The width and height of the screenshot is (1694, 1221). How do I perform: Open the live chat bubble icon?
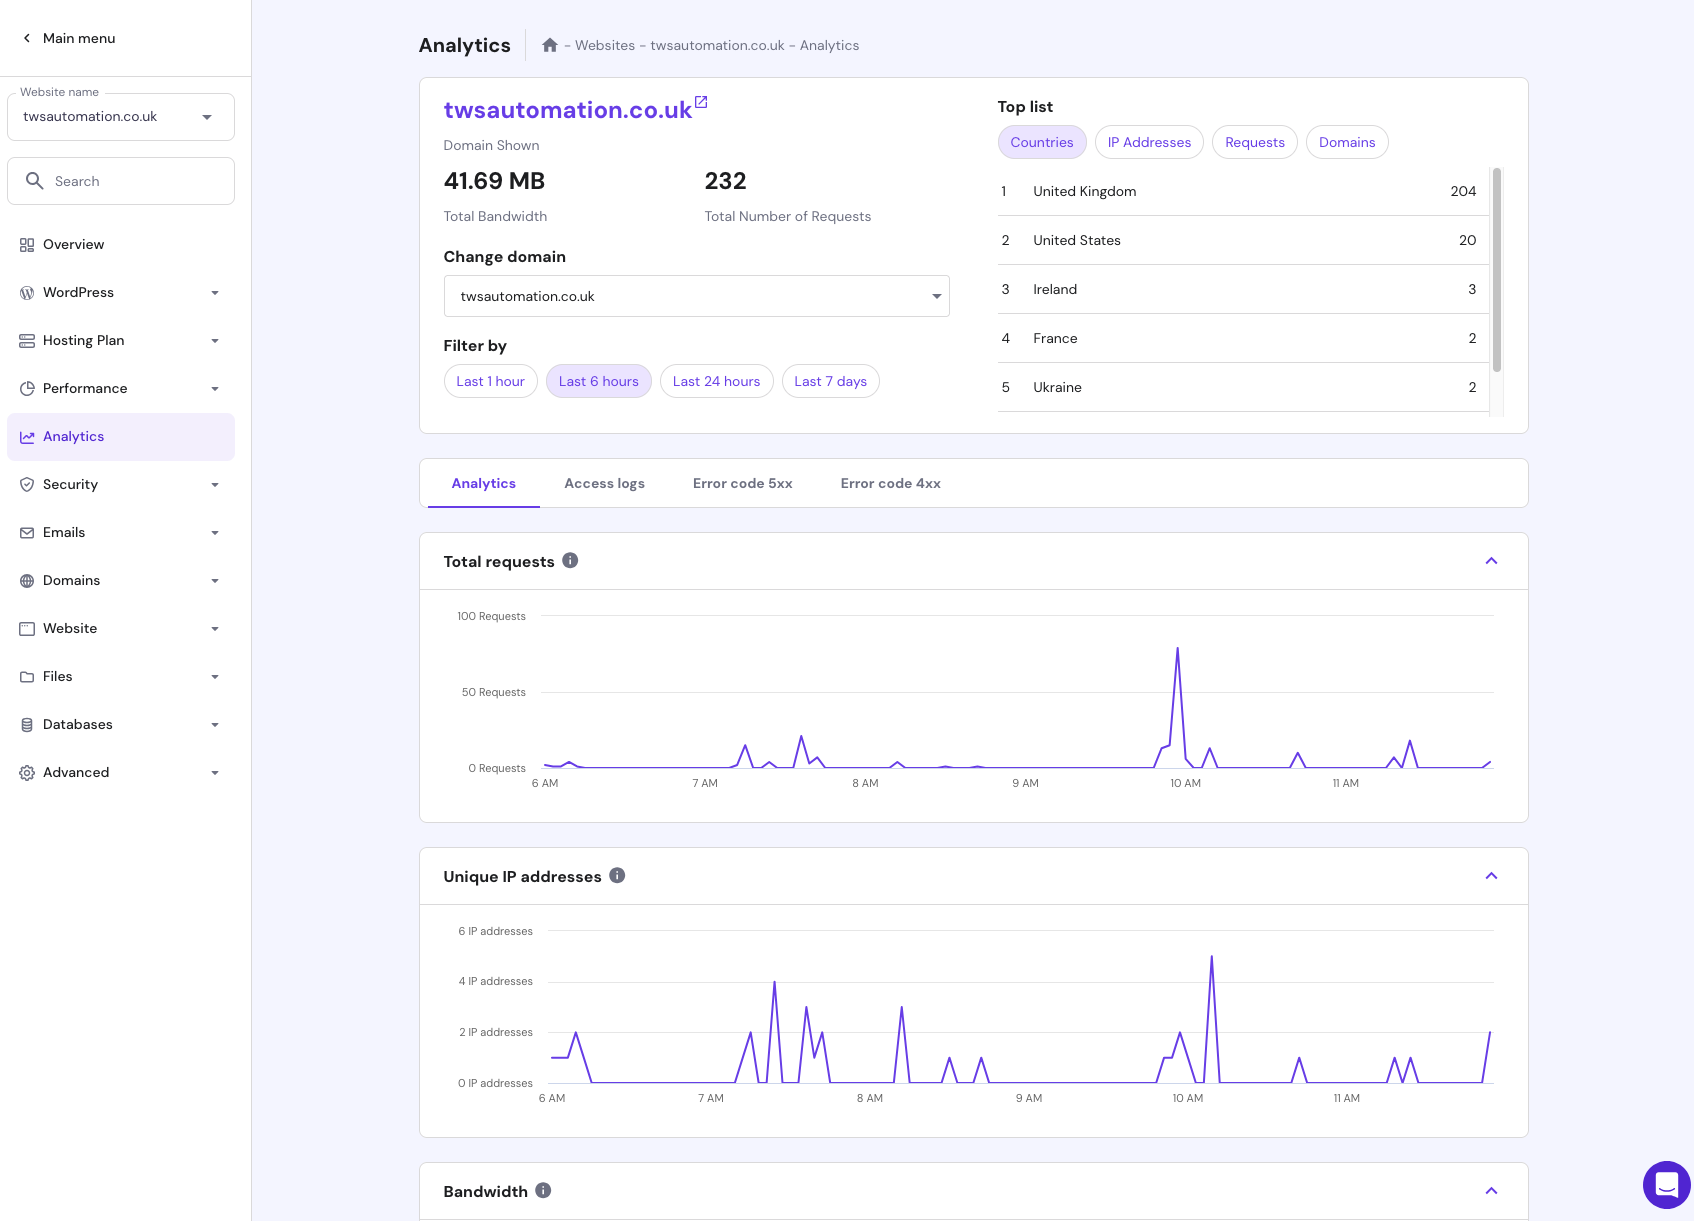click(1666, 1185)
